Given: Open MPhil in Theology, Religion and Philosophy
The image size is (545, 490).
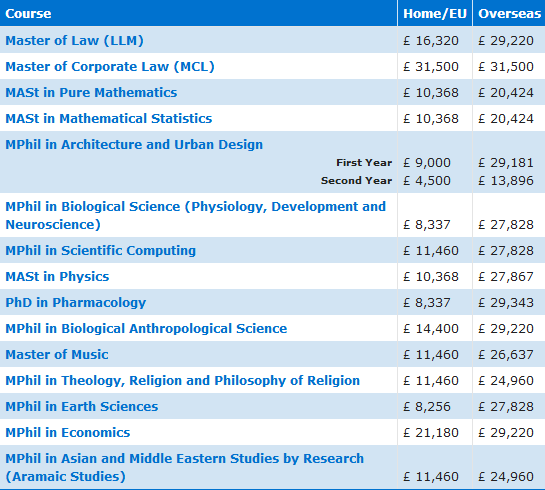Looking at the screenshot, I should [182, 381].
